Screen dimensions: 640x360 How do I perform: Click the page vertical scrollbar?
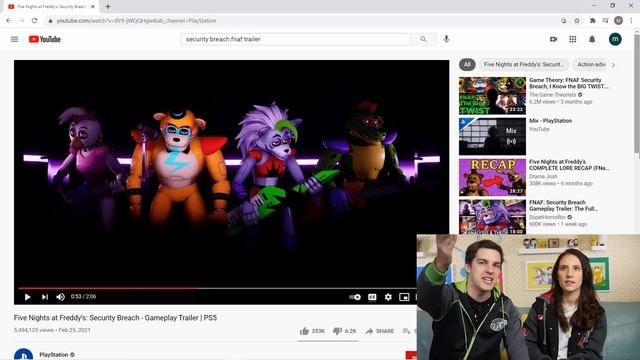click(x=637, y=94)
